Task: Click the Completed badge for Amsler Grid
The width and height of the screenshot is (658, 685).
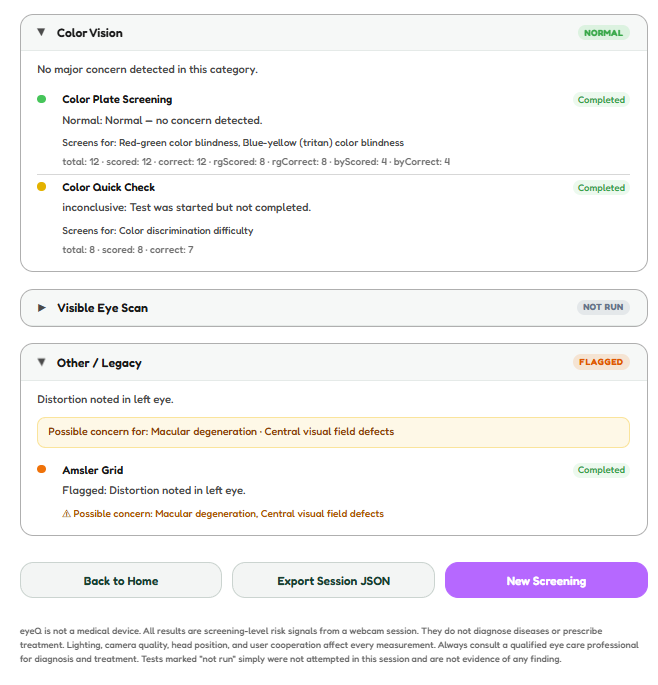Action: click(x=601, y=470)
